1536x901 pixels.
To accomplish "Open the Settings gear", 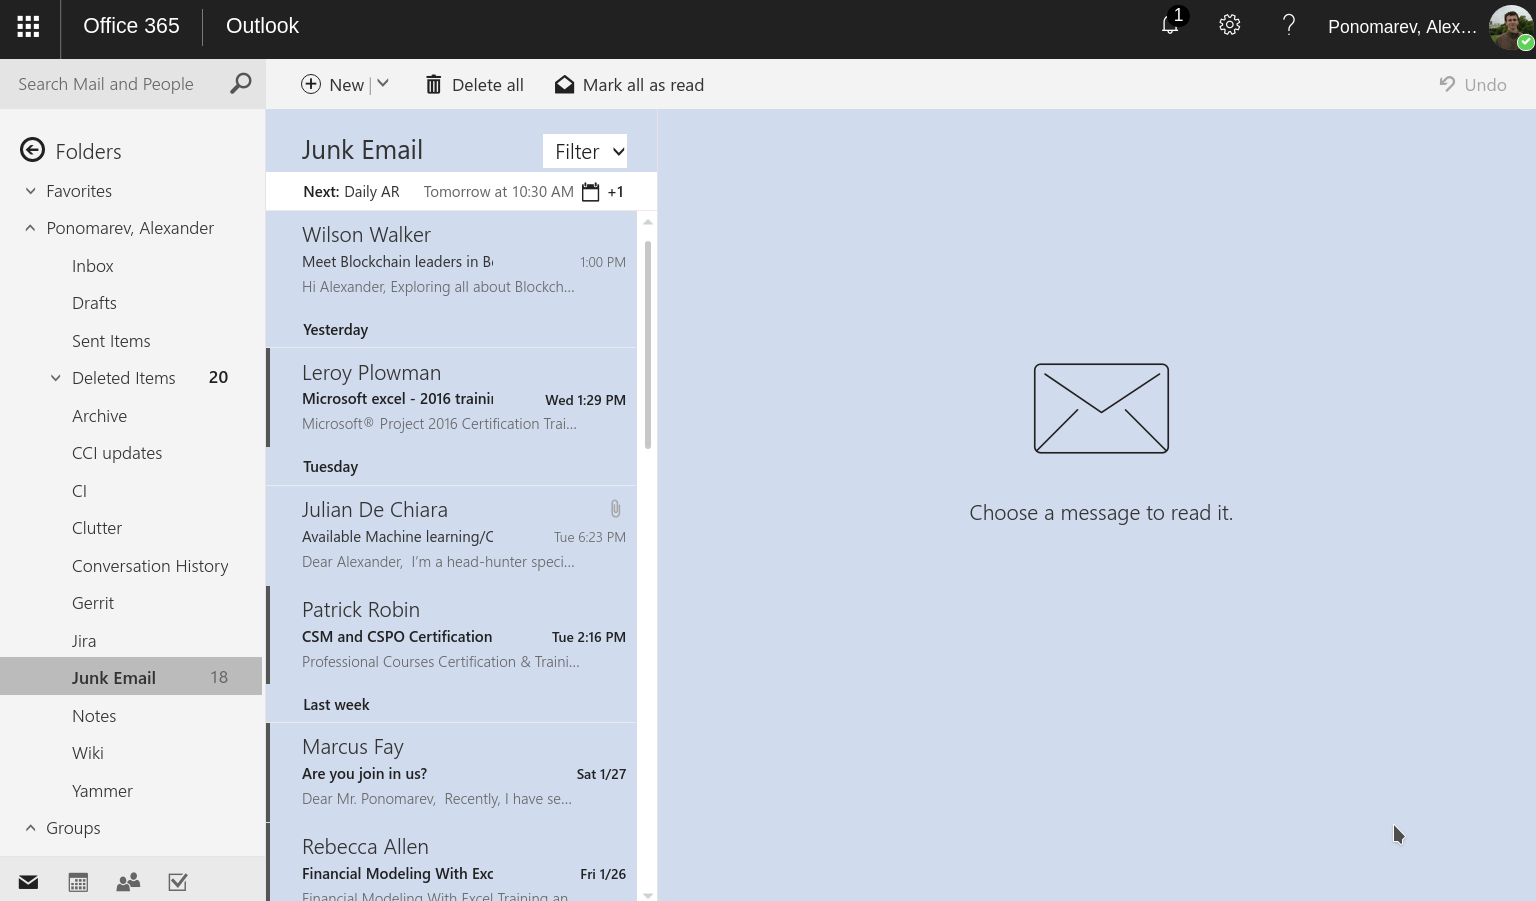I will 1229,26.
